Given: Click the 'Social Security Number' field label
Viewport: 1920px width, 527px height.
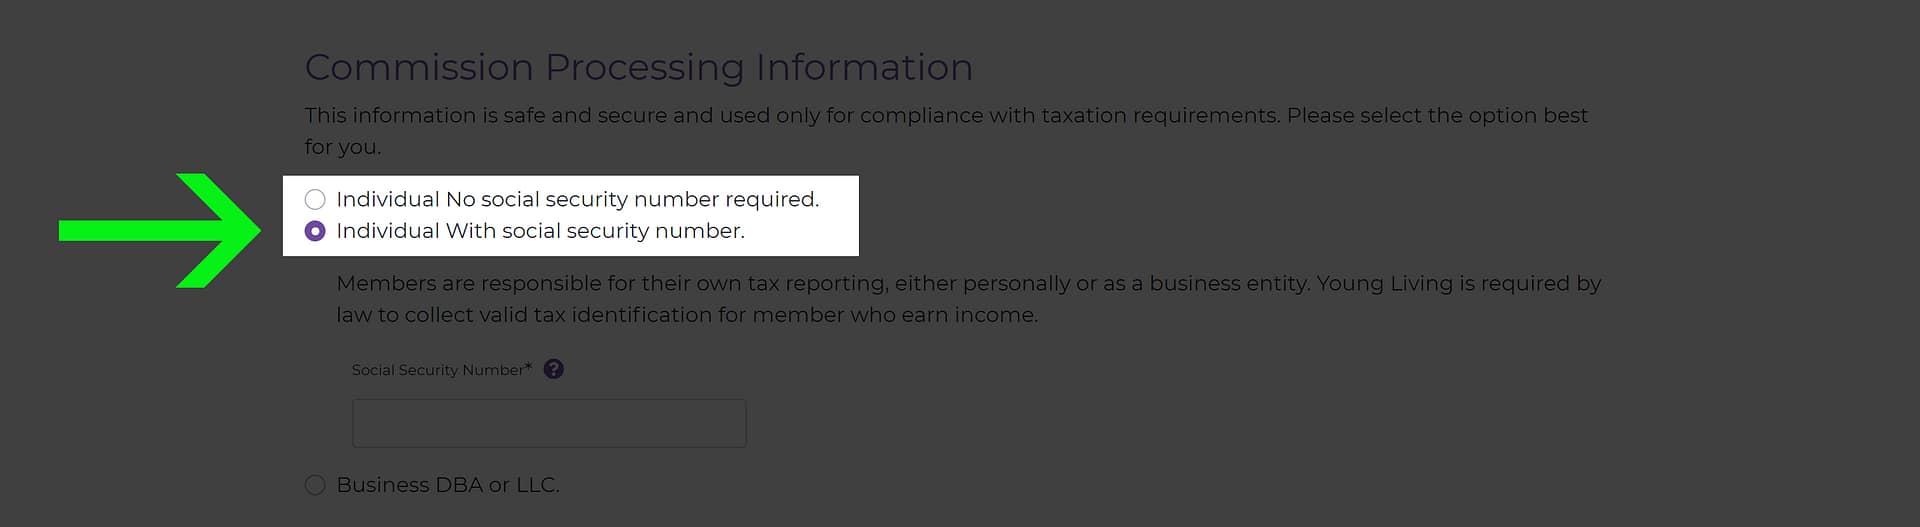Looking at the screenshot, I should pos(437,370).
